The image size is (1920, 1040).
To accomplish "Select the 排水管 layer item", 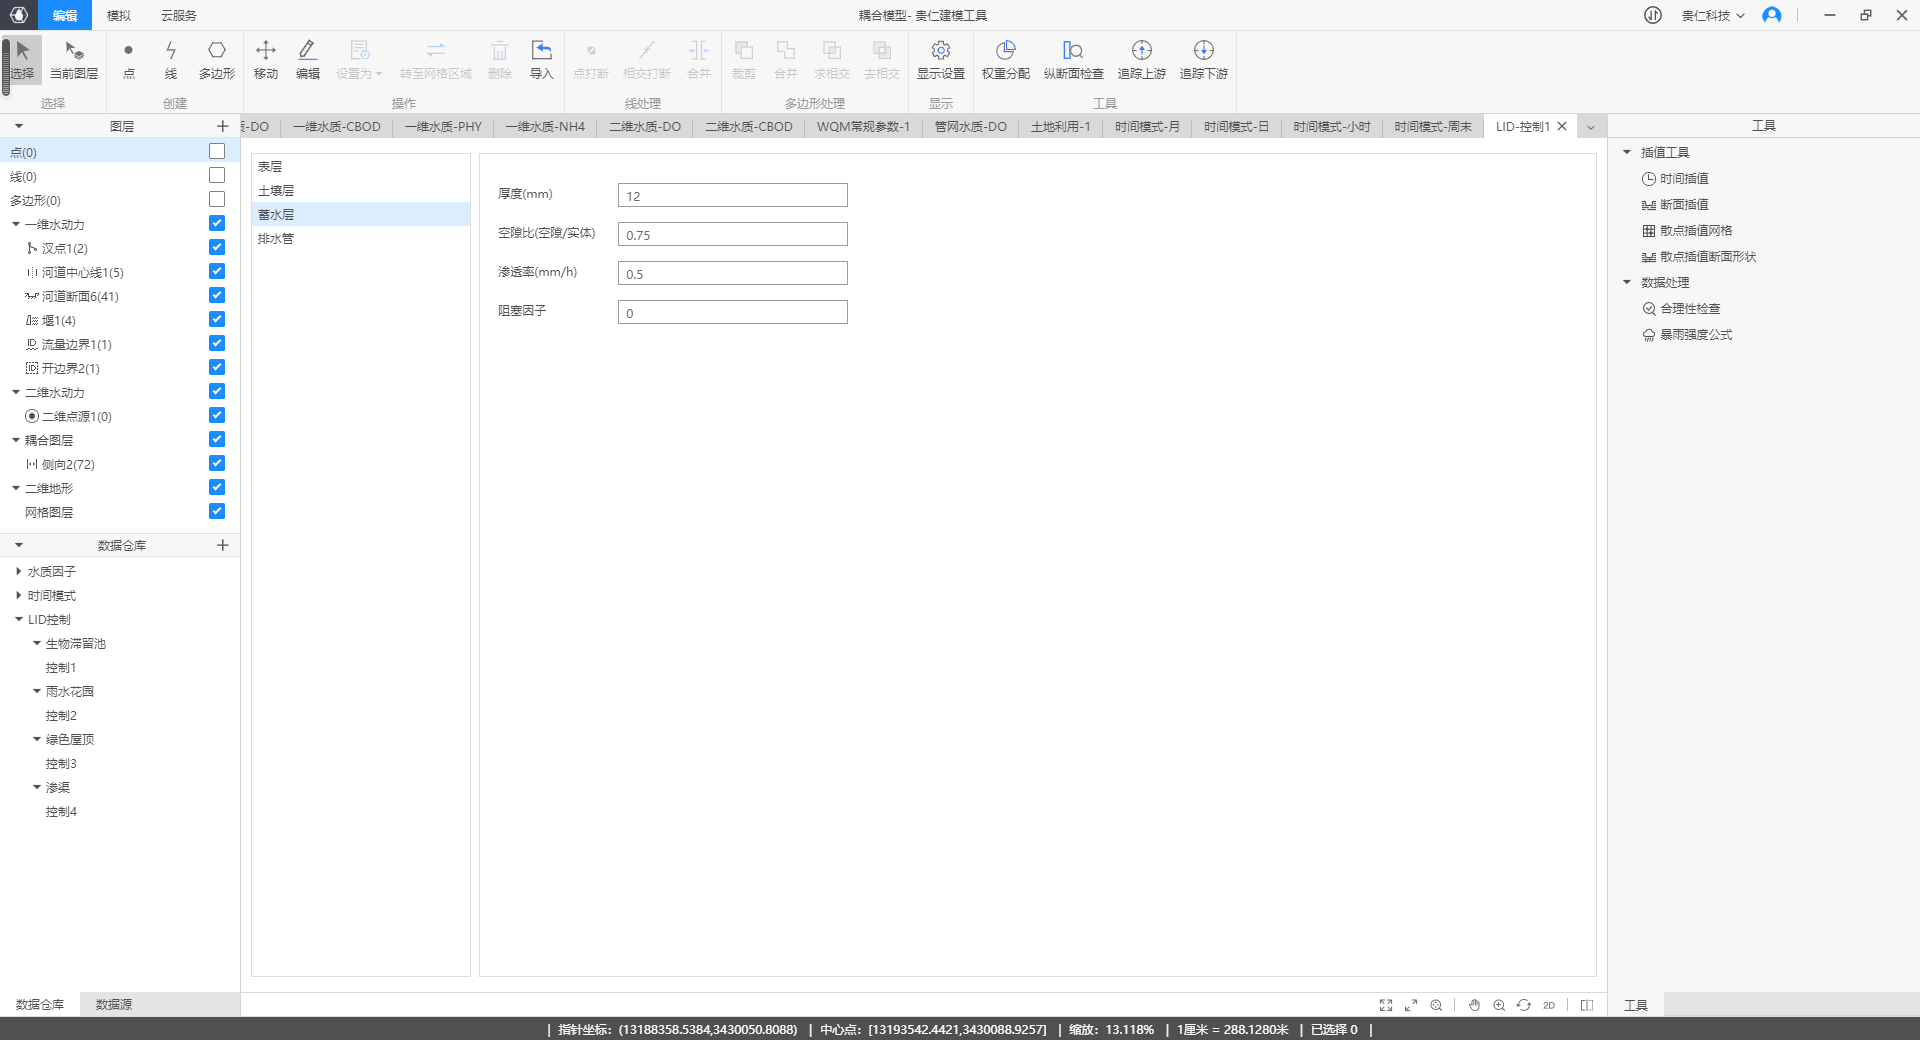I will pyautogui.click(x=360, y=238).
